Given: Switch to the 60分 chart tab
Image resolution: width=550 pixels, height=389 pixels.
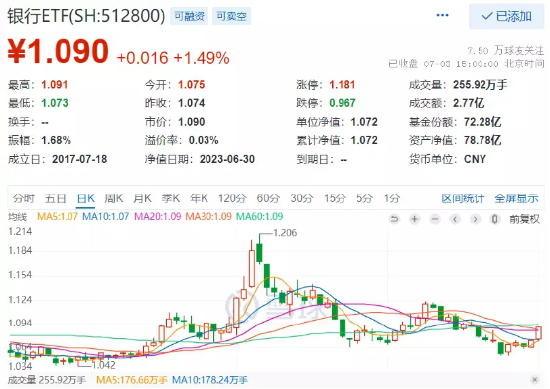Looking at the screenshot, I should point(268,199).
